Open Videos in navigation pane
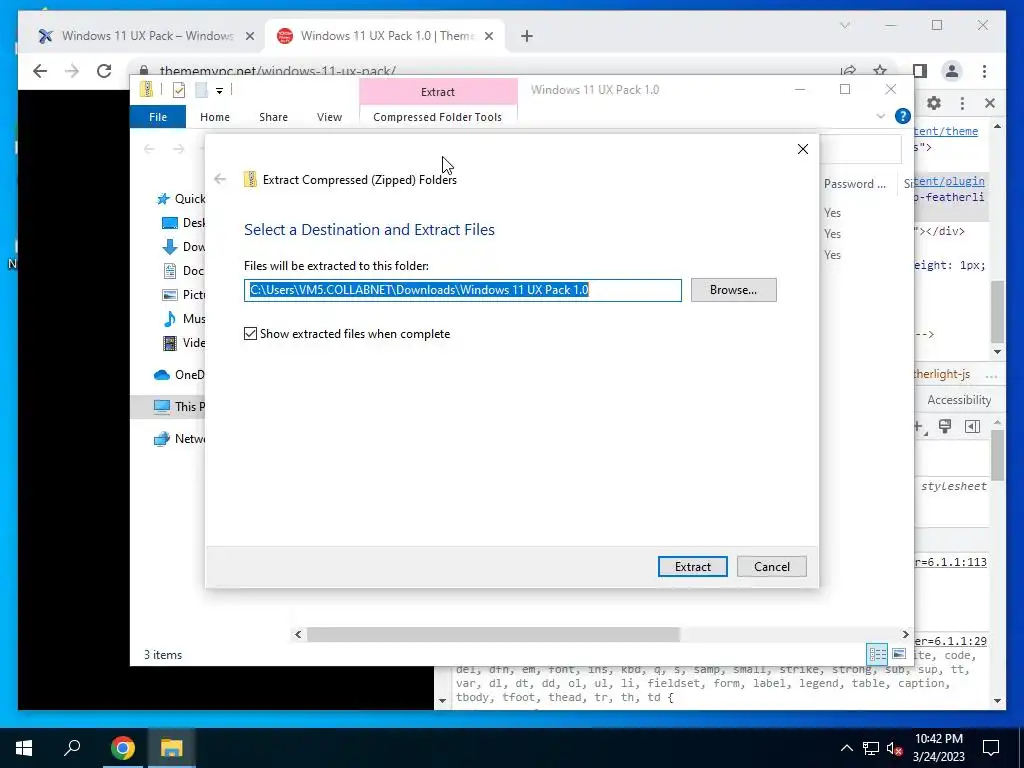The width and height of the screenshot is (1024, 768). tap(183, 343)
